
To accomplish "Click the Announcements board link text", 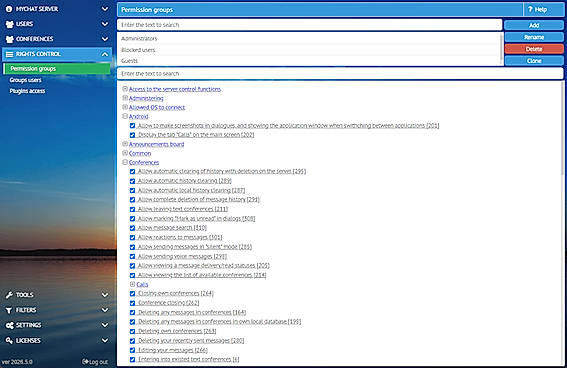I will (x=156, y=144).
